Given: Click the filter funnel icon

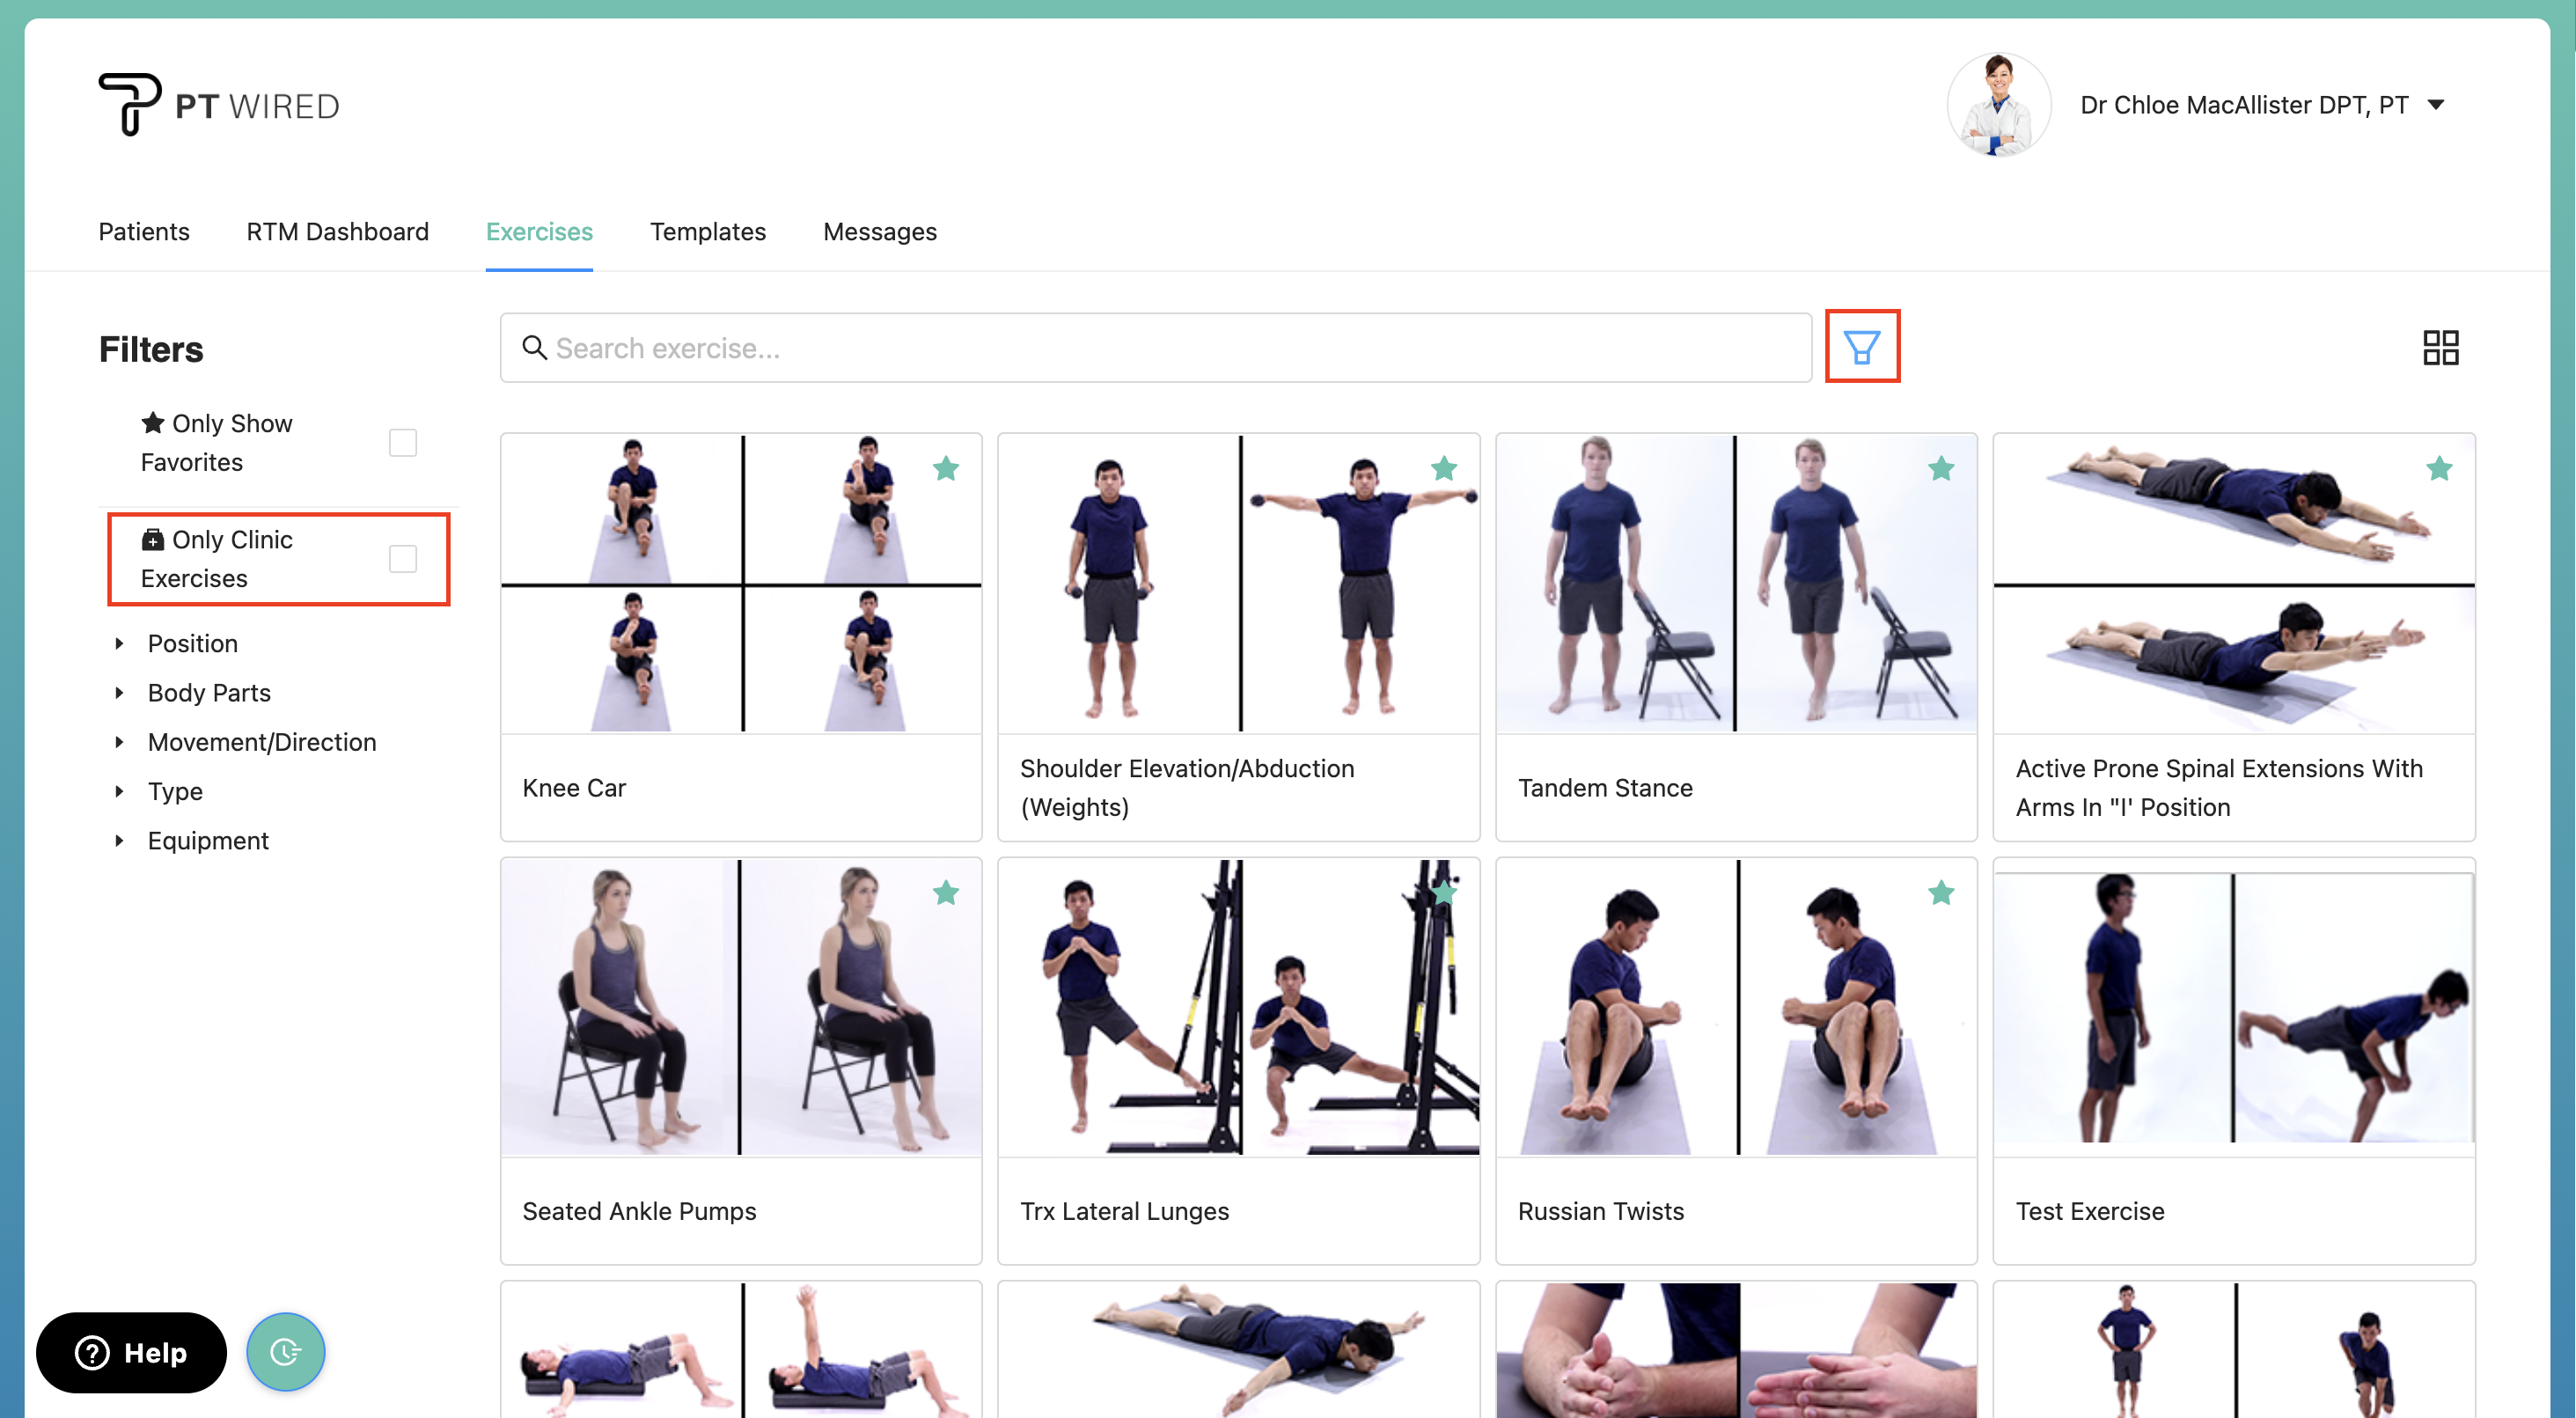Looking at the screenshot, I should tap(1861, 347).
